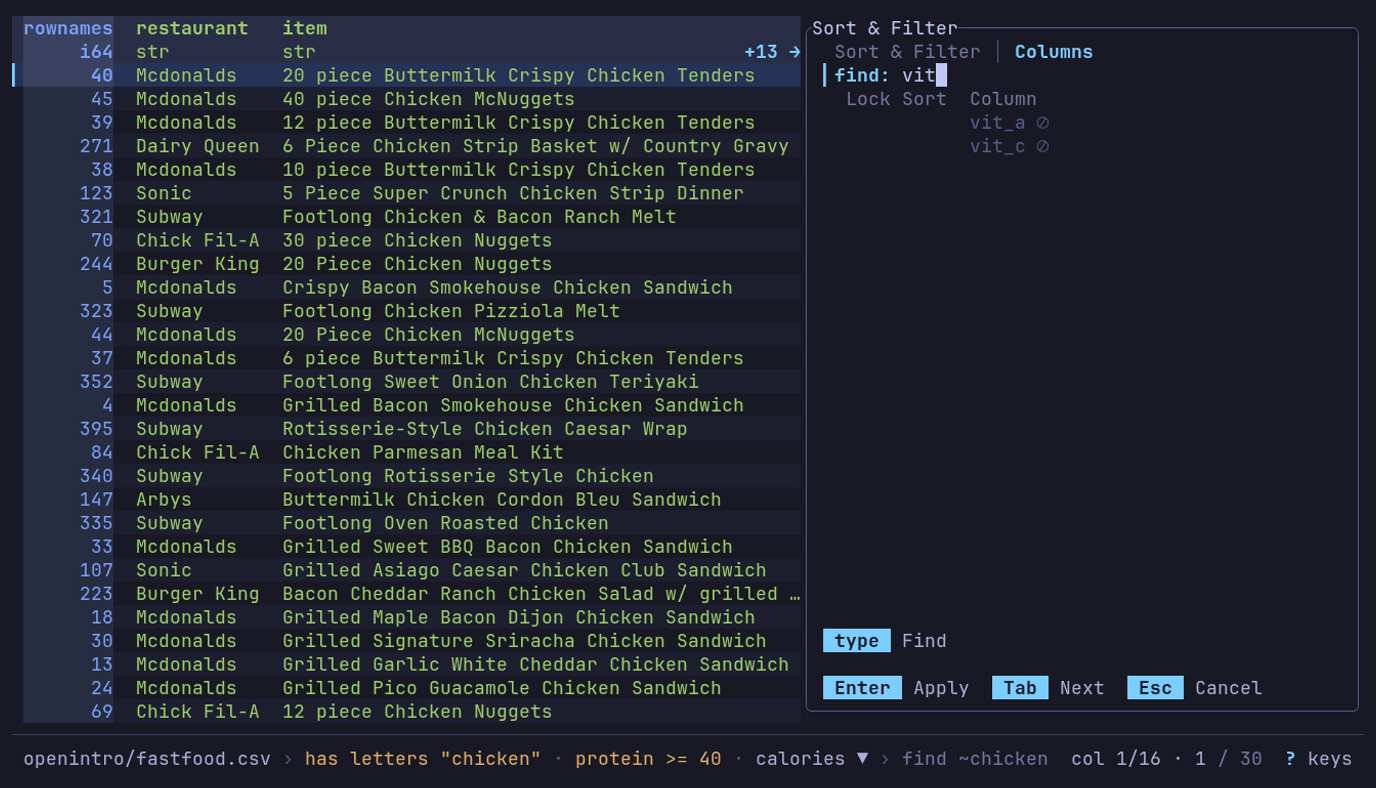Click the Tab Next button
This screenshot has width=1376, height=788.
click(1048, 688)
